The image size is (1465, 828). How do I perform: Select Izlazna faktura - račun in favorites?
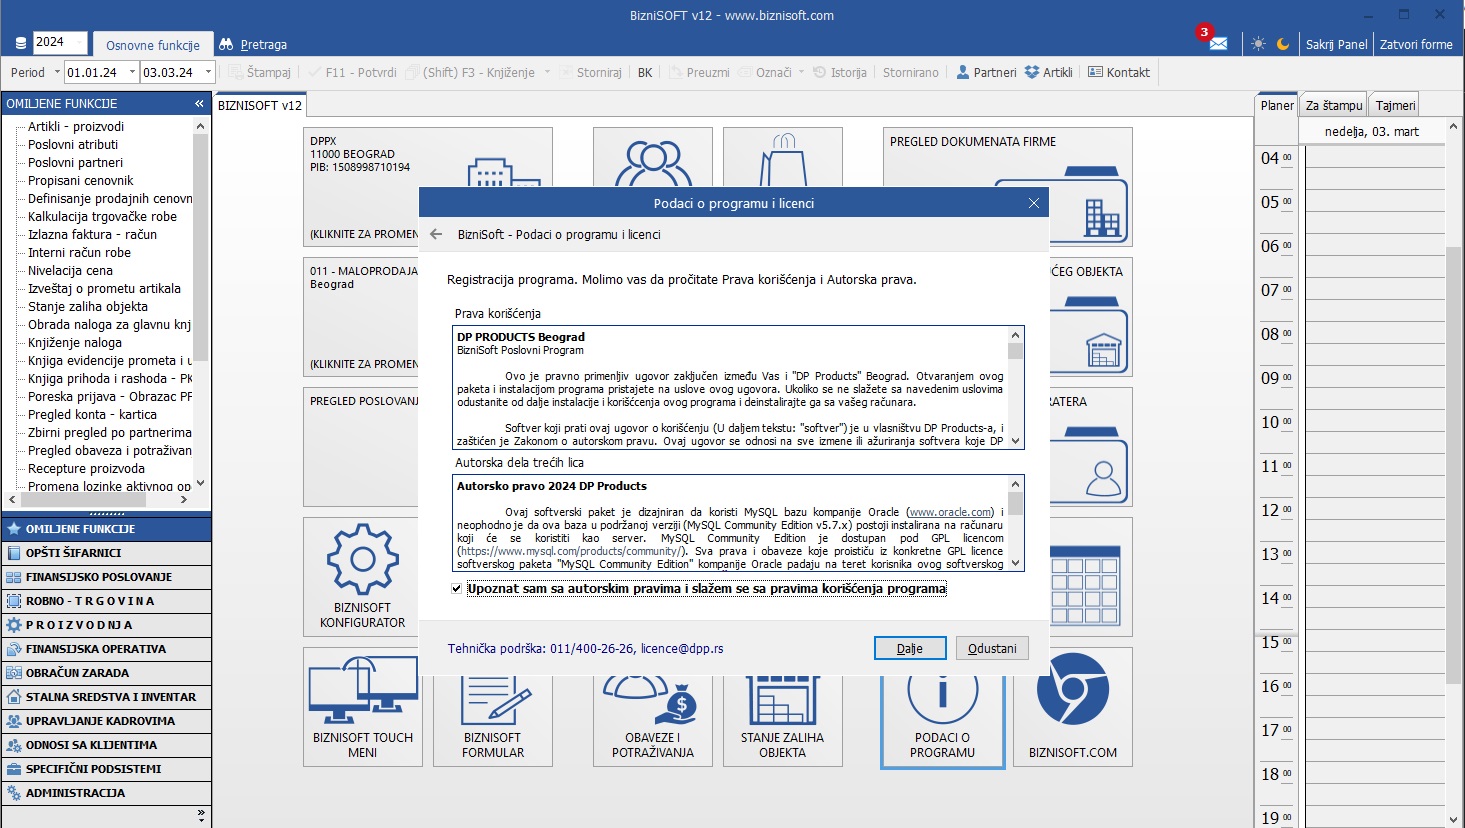92,235
